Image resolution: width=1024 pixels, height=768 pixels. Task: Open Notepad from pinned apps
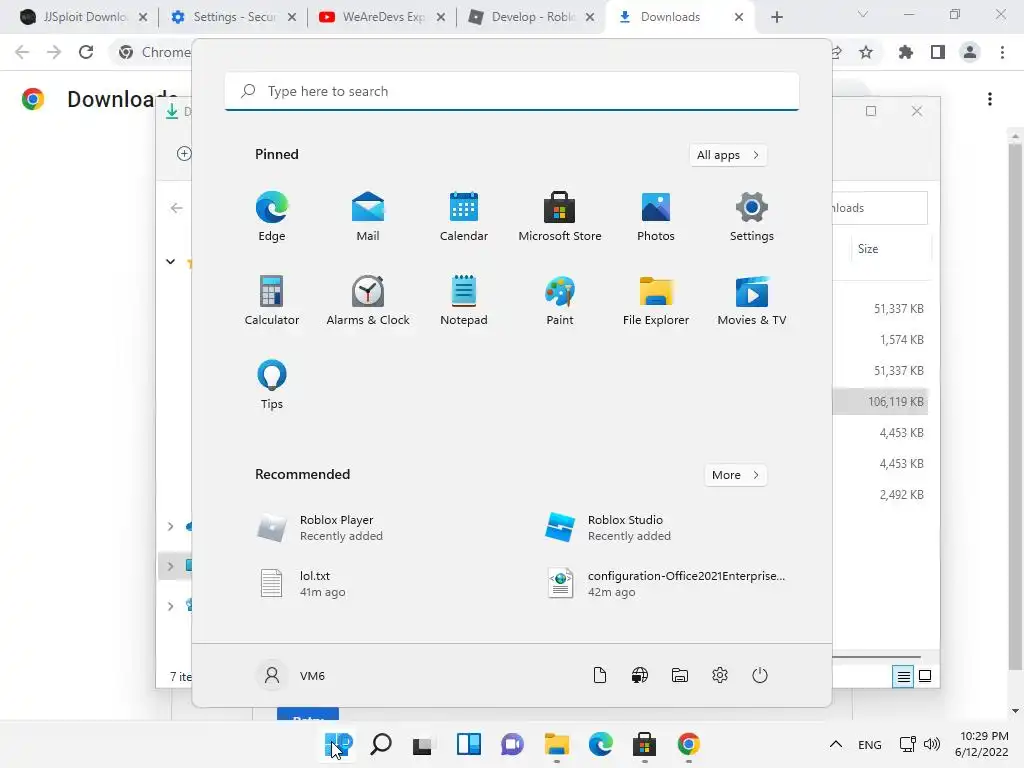click(x=464, y=300)
